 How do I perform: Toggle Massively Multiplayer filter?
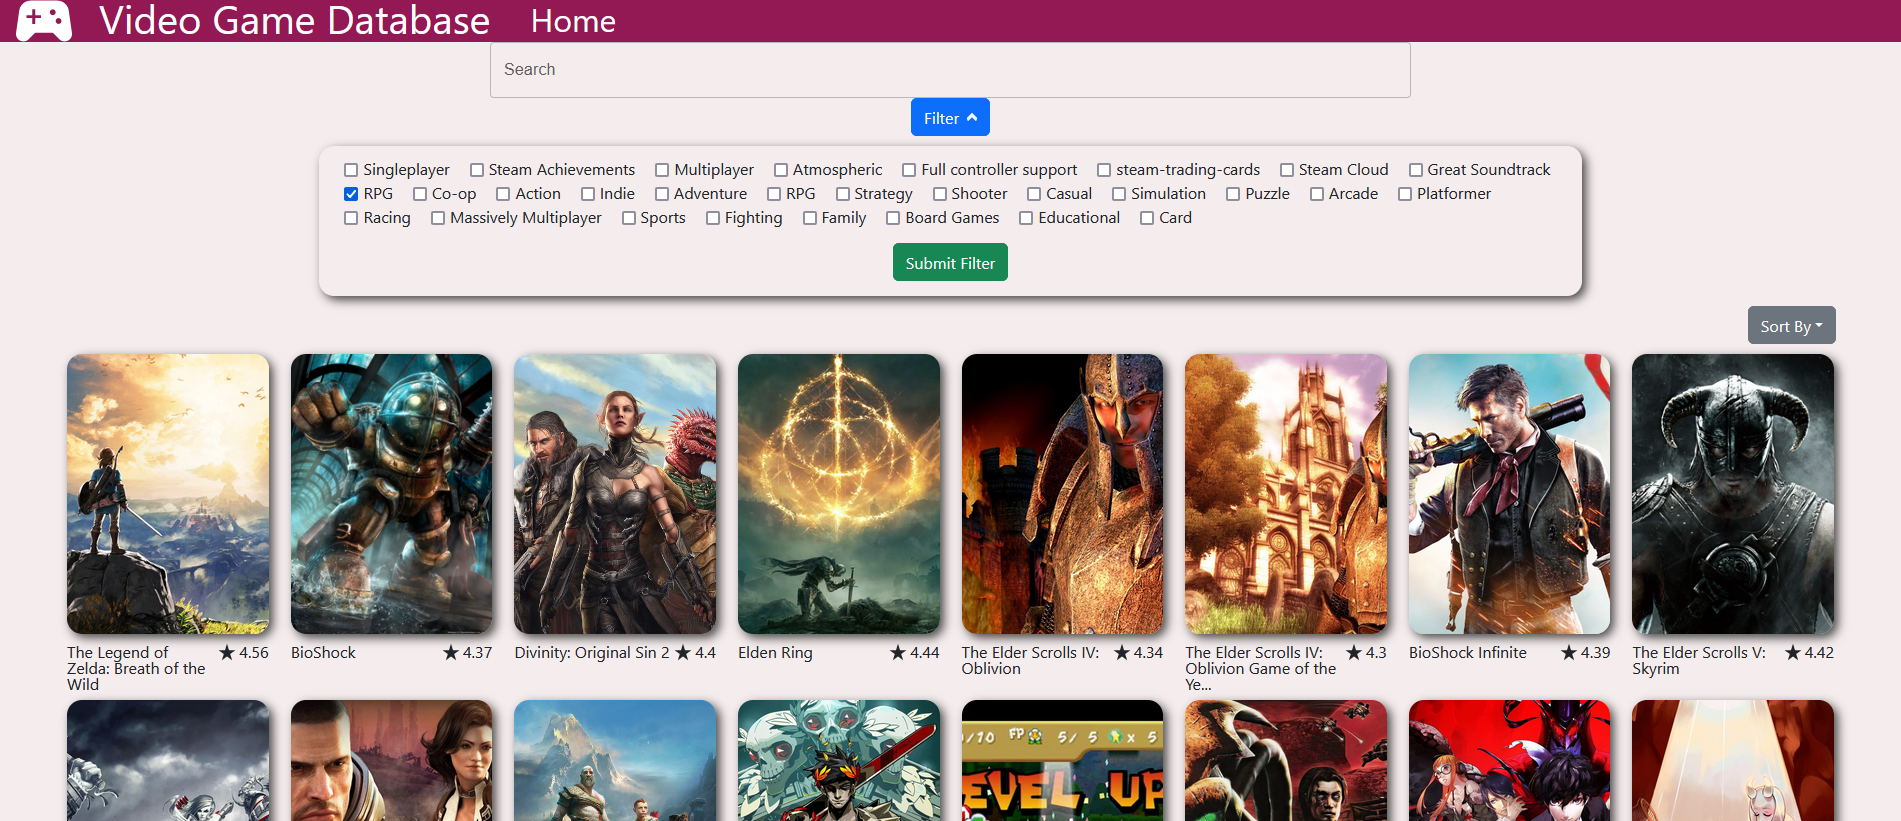(x=438, y=218)
